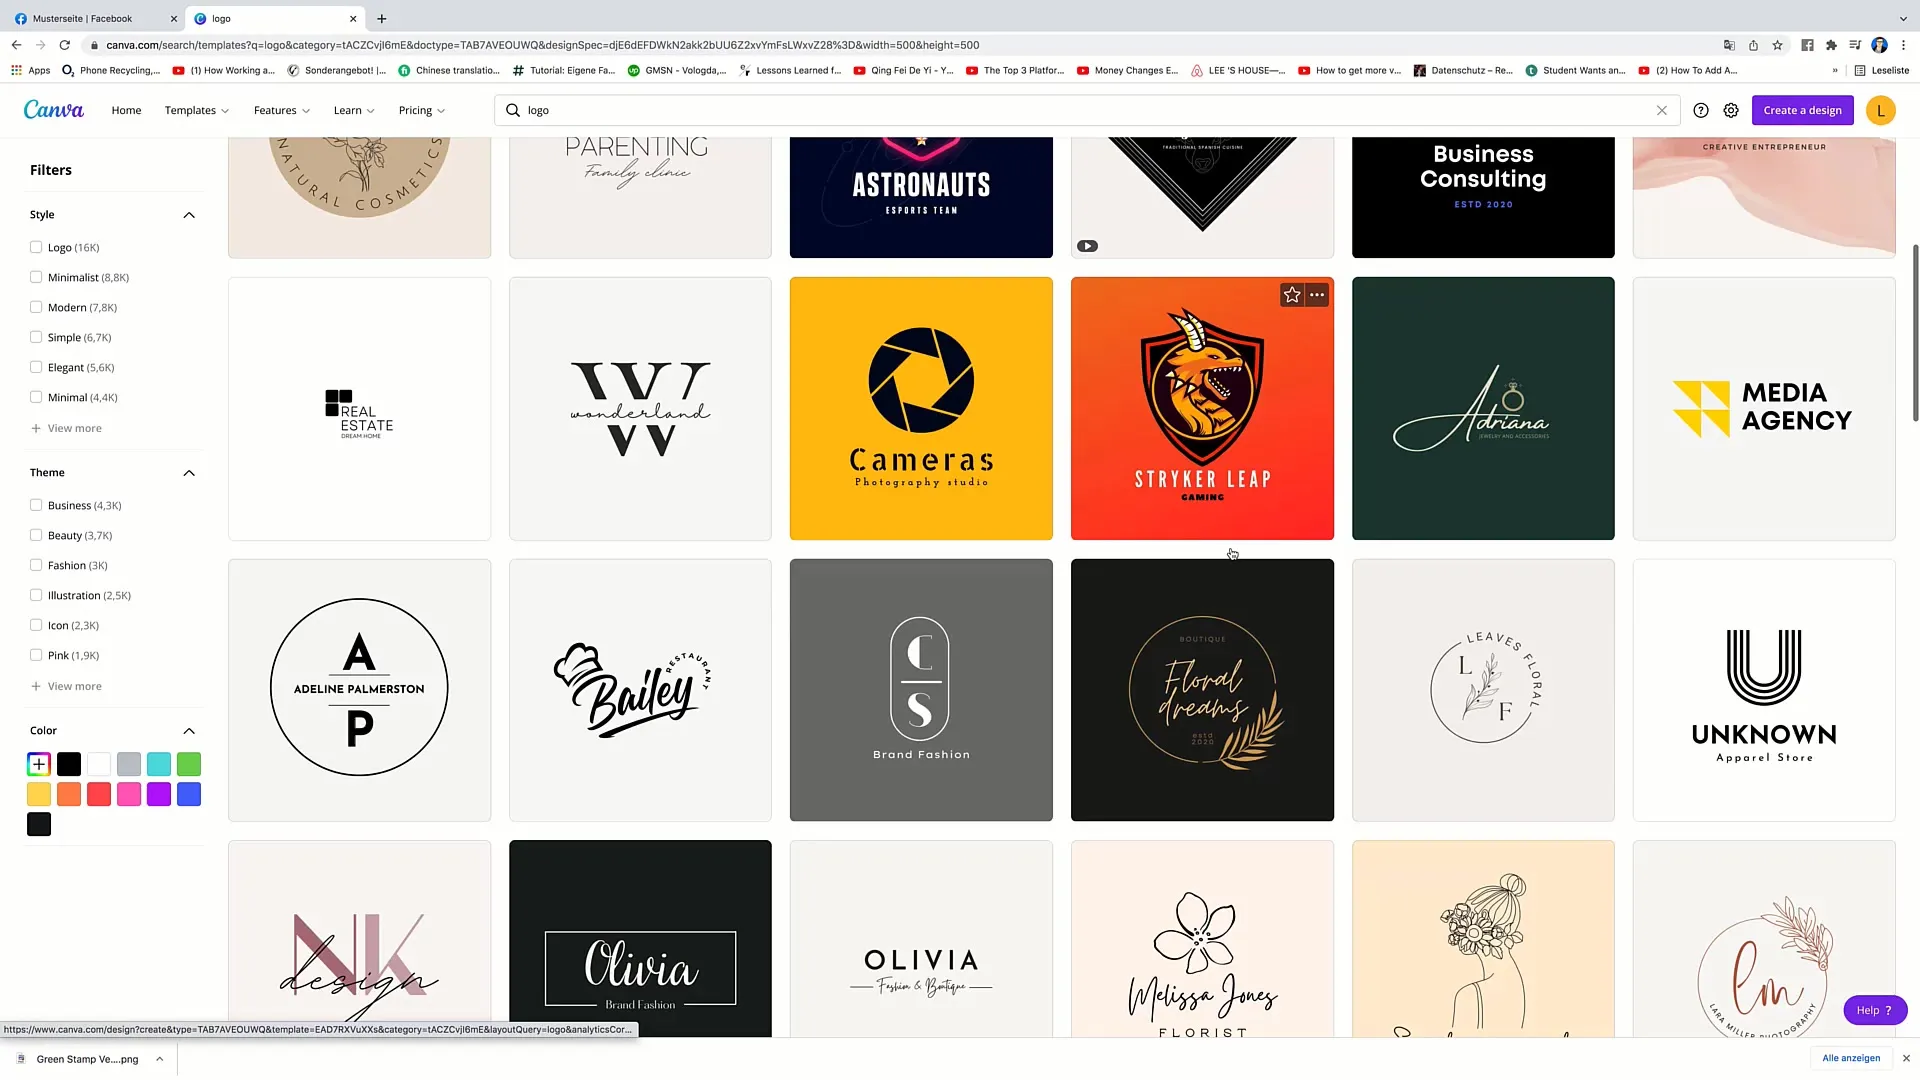This screenshot has height=1080, width=1920.
Task: Go to Home in Canva nav
Action: click(126, 110)
